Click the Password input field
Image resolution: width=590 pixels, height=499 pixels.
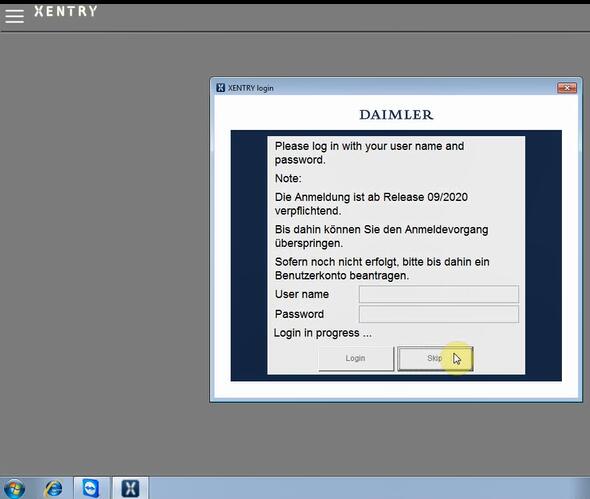439,314
